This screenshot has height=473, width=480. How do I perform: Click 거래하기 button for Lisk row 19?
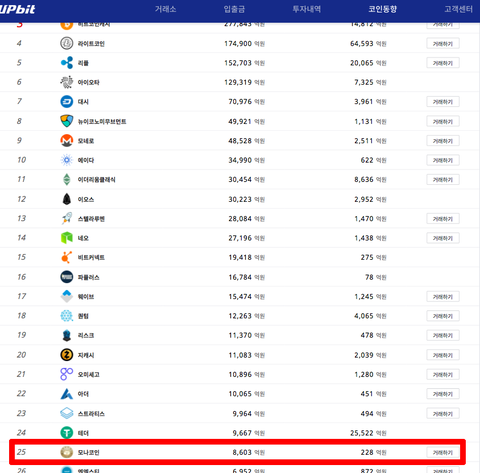click(x=443, y=335)
